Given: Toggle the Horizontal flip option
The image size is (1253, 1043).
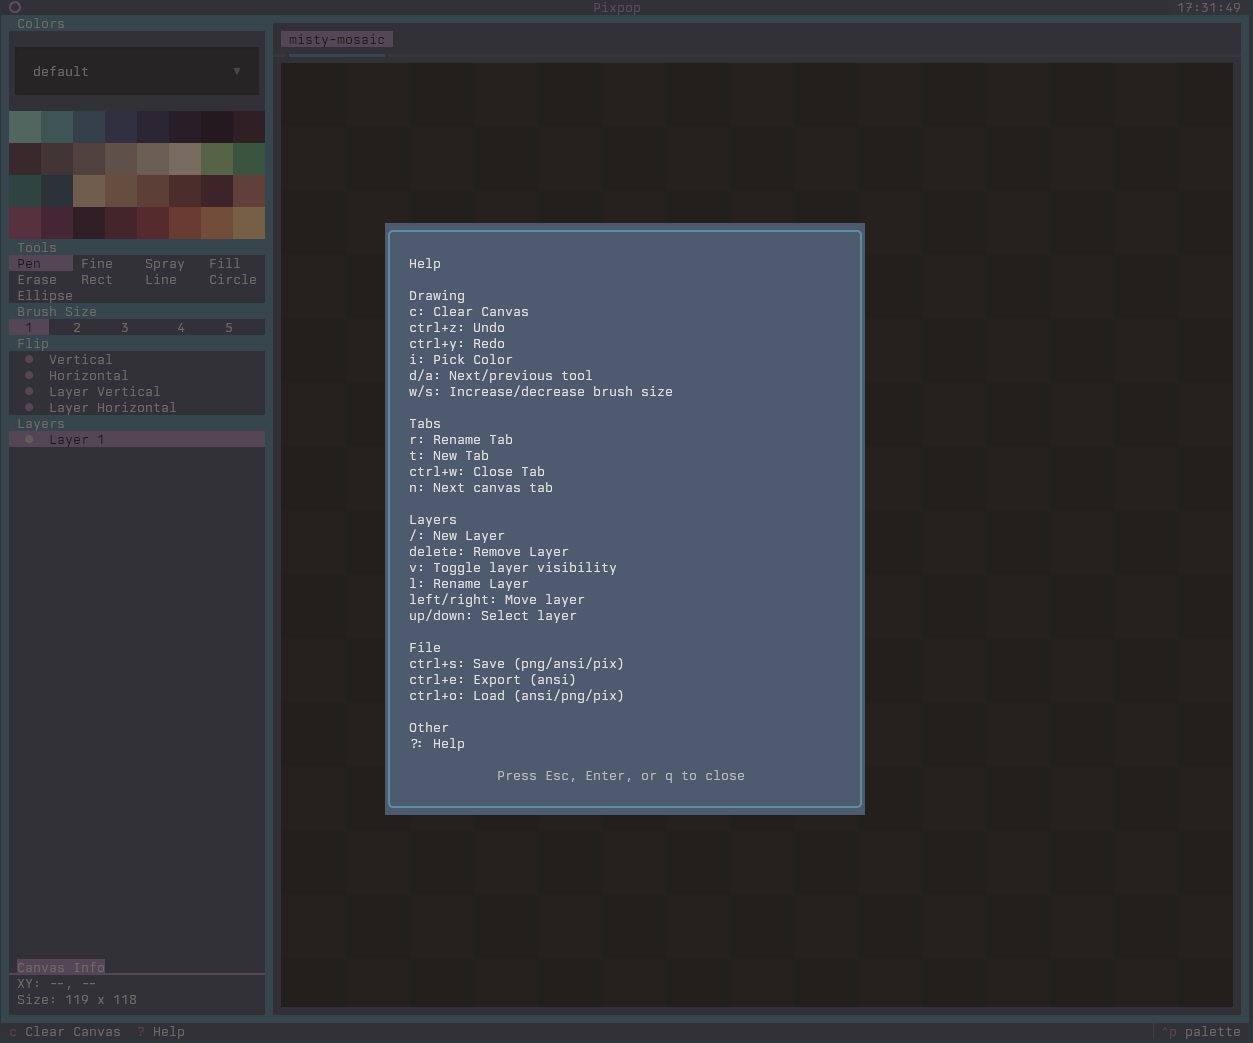Looking at the screenshot, I should tap(89, 376).
